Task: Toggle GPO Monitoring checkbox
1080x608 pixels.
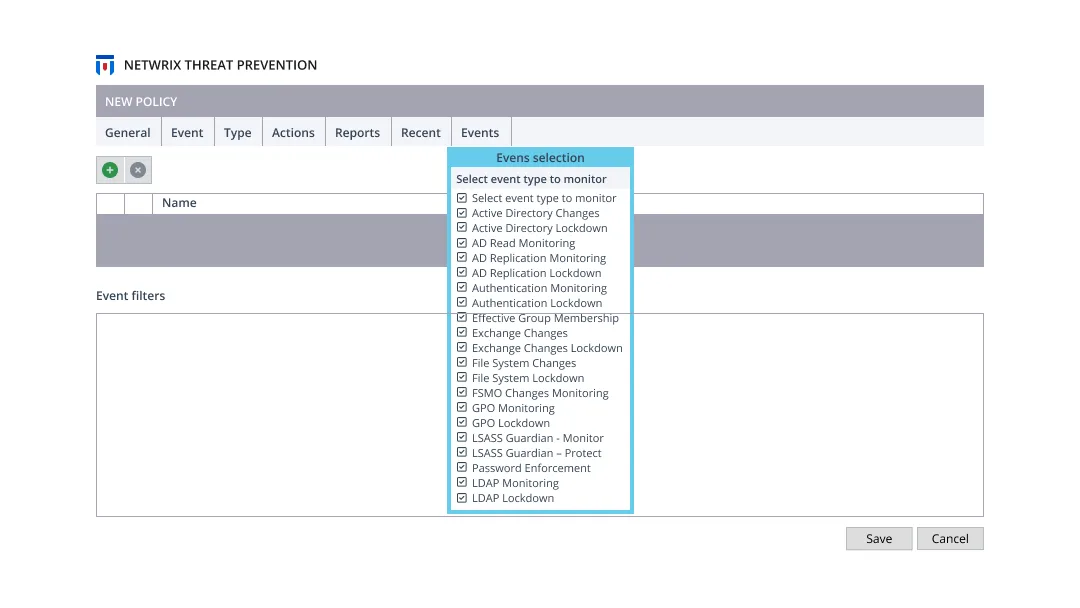Action: click(x=461, y=408)
